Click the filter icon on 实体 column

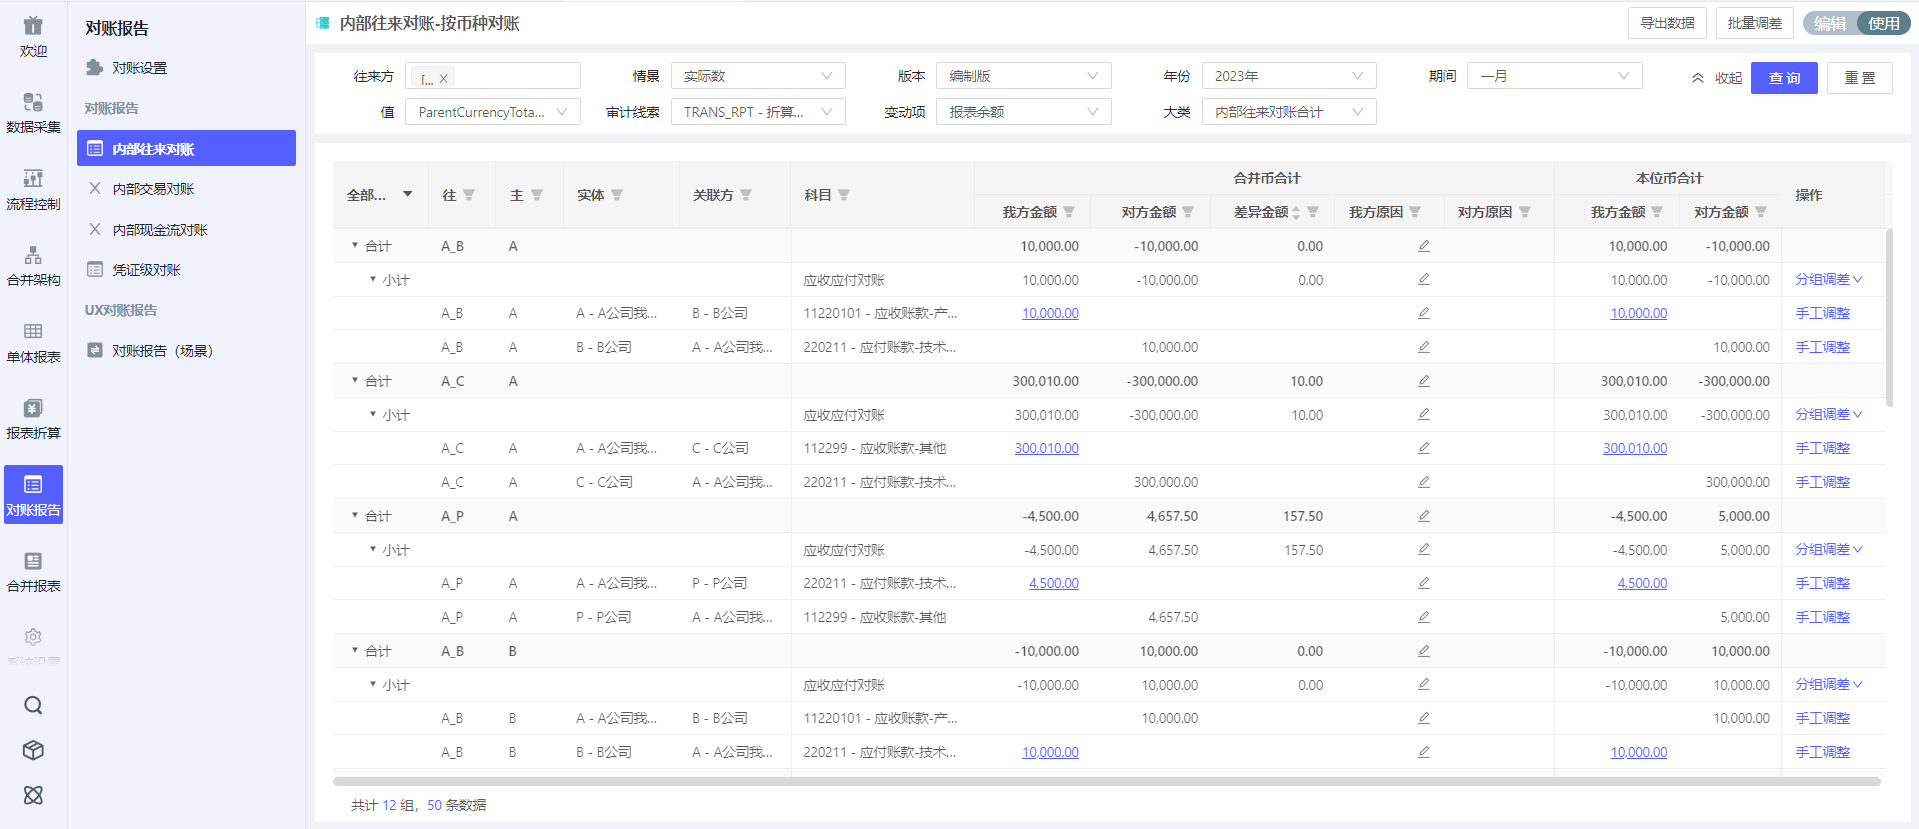(617, 195)
